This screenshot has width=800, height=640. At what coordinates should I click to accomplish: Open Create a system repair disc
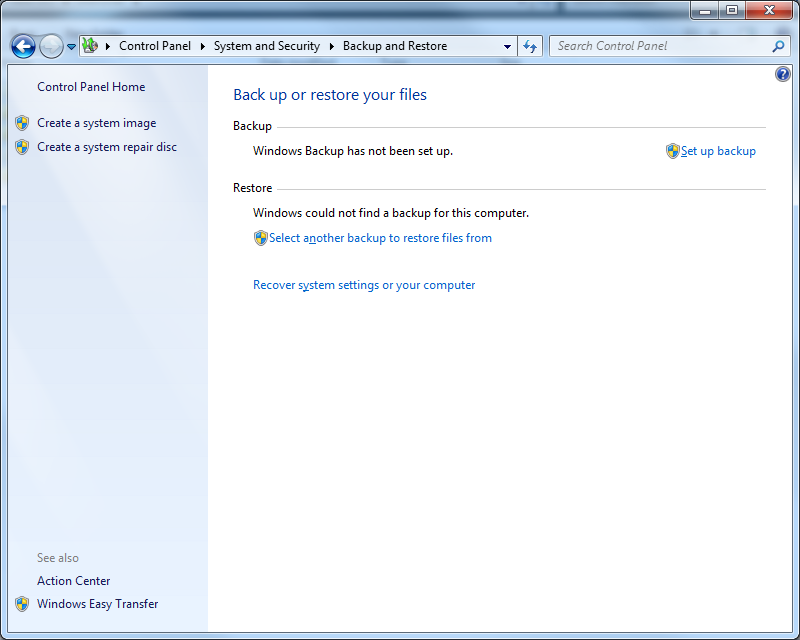tap(107, 147)
